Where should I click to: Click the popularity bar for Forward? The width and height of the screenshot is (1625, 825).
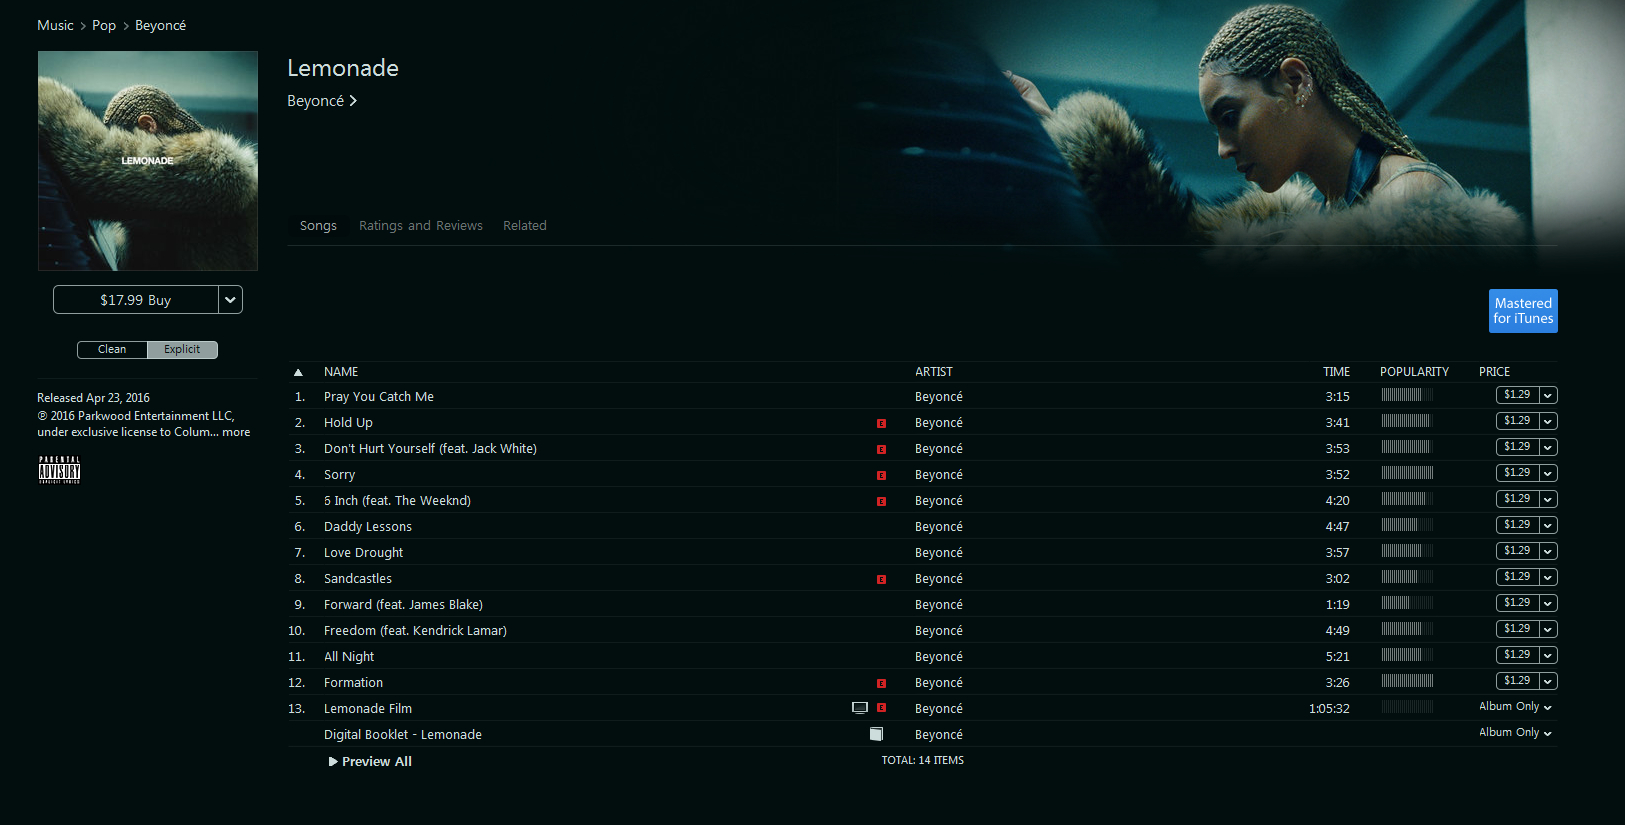[1407, 604]
